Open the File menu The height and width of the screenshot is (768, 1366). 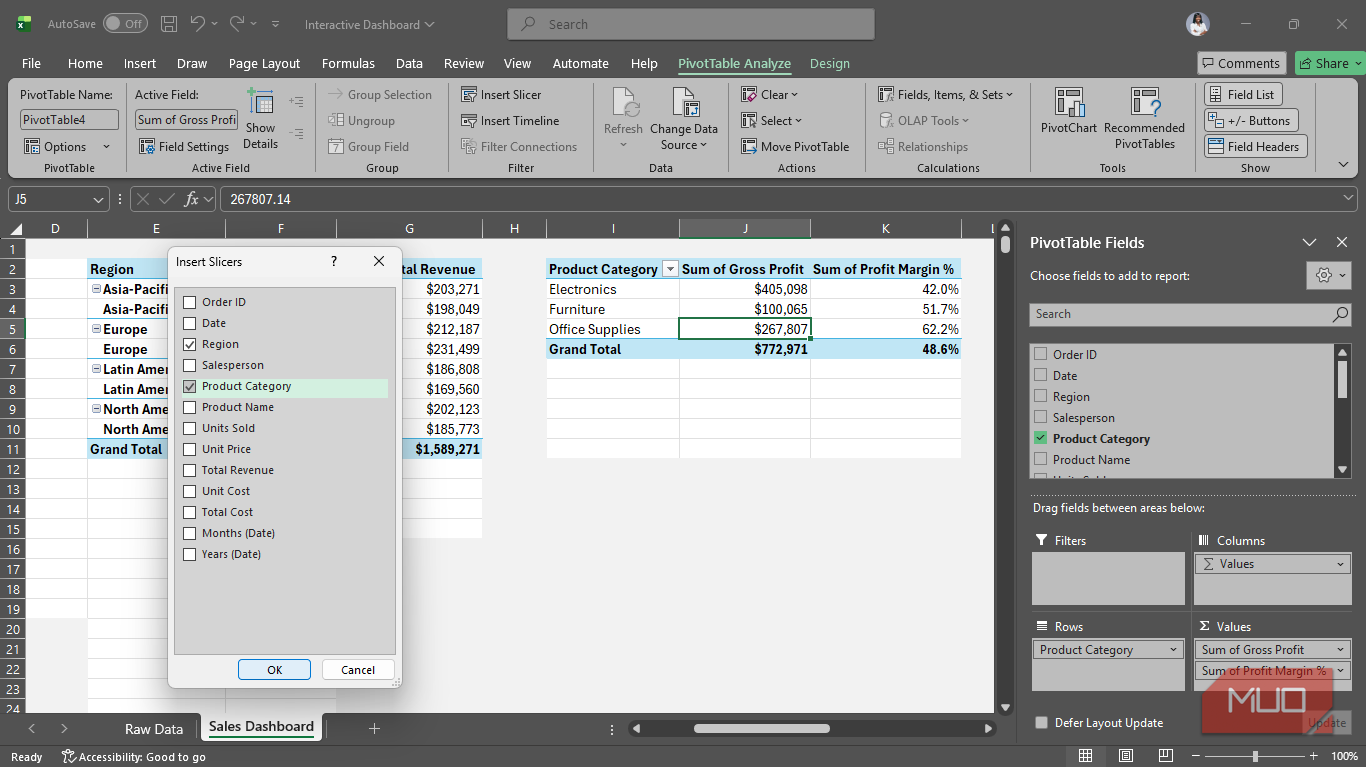click(31, 63)
